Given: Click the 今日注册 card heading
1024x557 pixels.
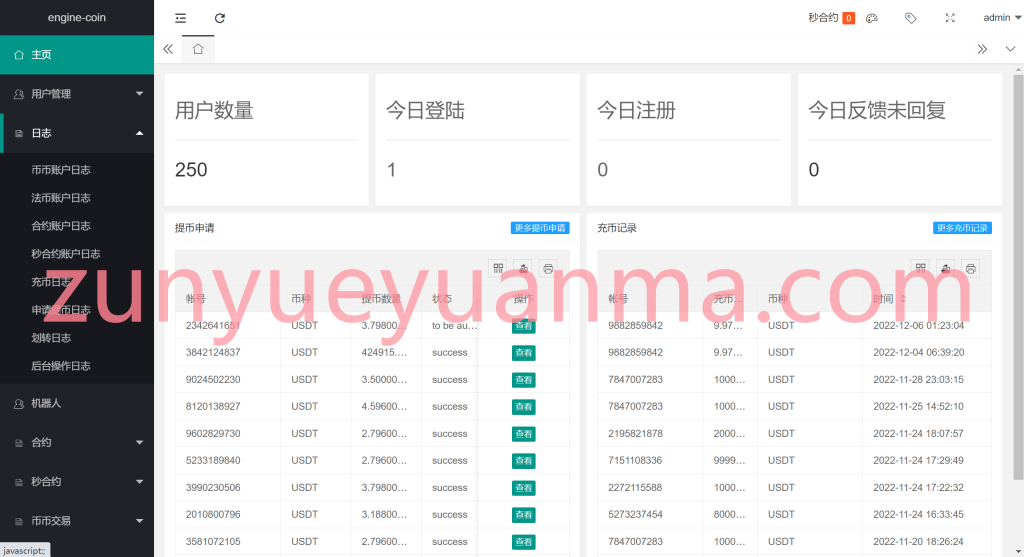Looking at the screenshot, I should 637,110.
